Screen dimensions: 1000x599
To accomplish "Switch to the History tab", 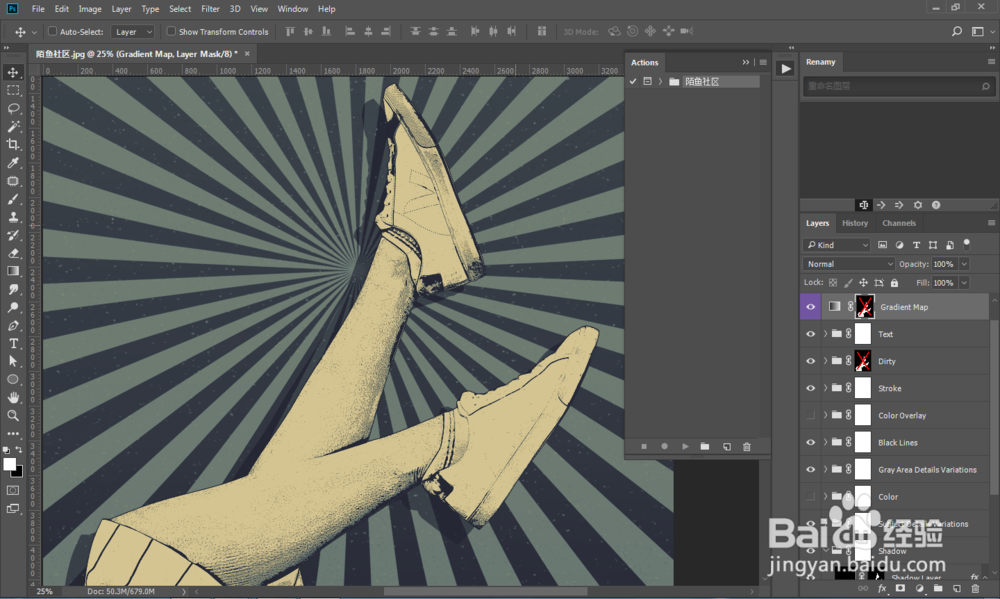I will click(855, 223).
